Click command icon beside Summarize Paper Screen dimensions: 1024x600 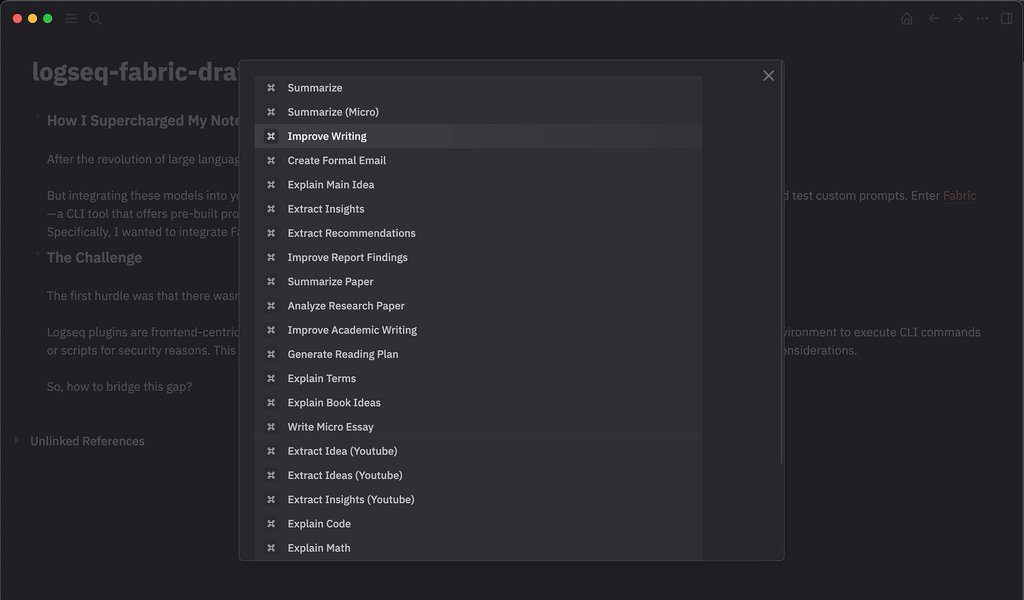(271, 281)
